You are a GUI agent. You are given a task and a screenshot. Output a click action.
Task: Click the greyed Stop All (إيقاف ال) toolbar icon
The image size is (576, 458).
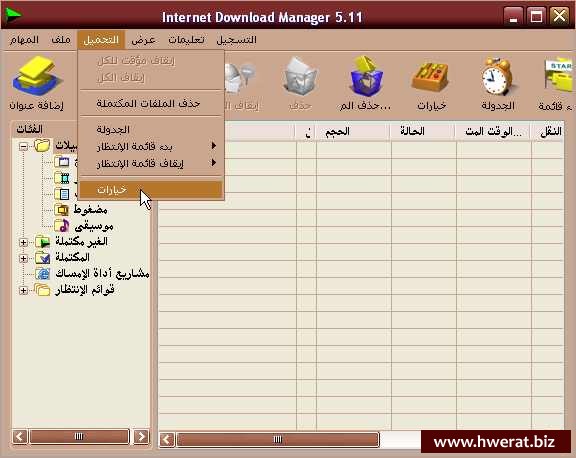(x=239, y=77)
